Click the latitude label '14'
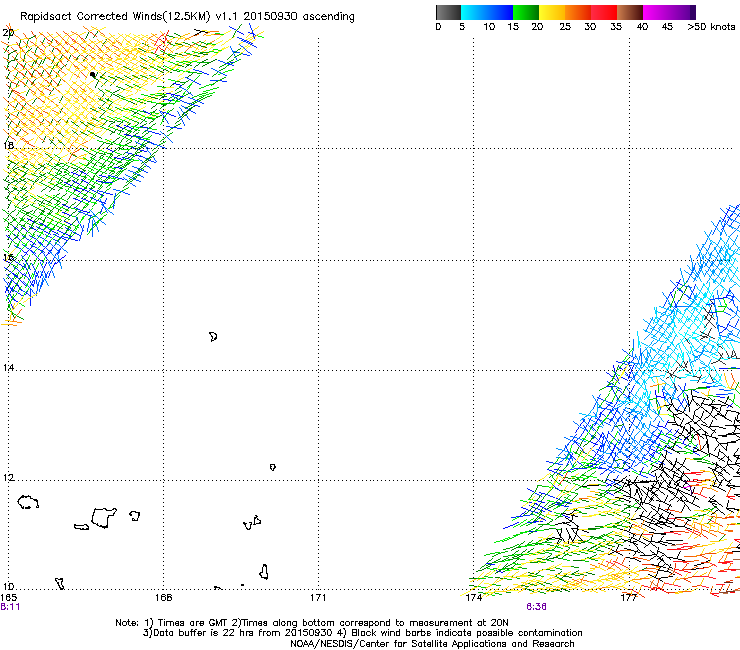 8,367
